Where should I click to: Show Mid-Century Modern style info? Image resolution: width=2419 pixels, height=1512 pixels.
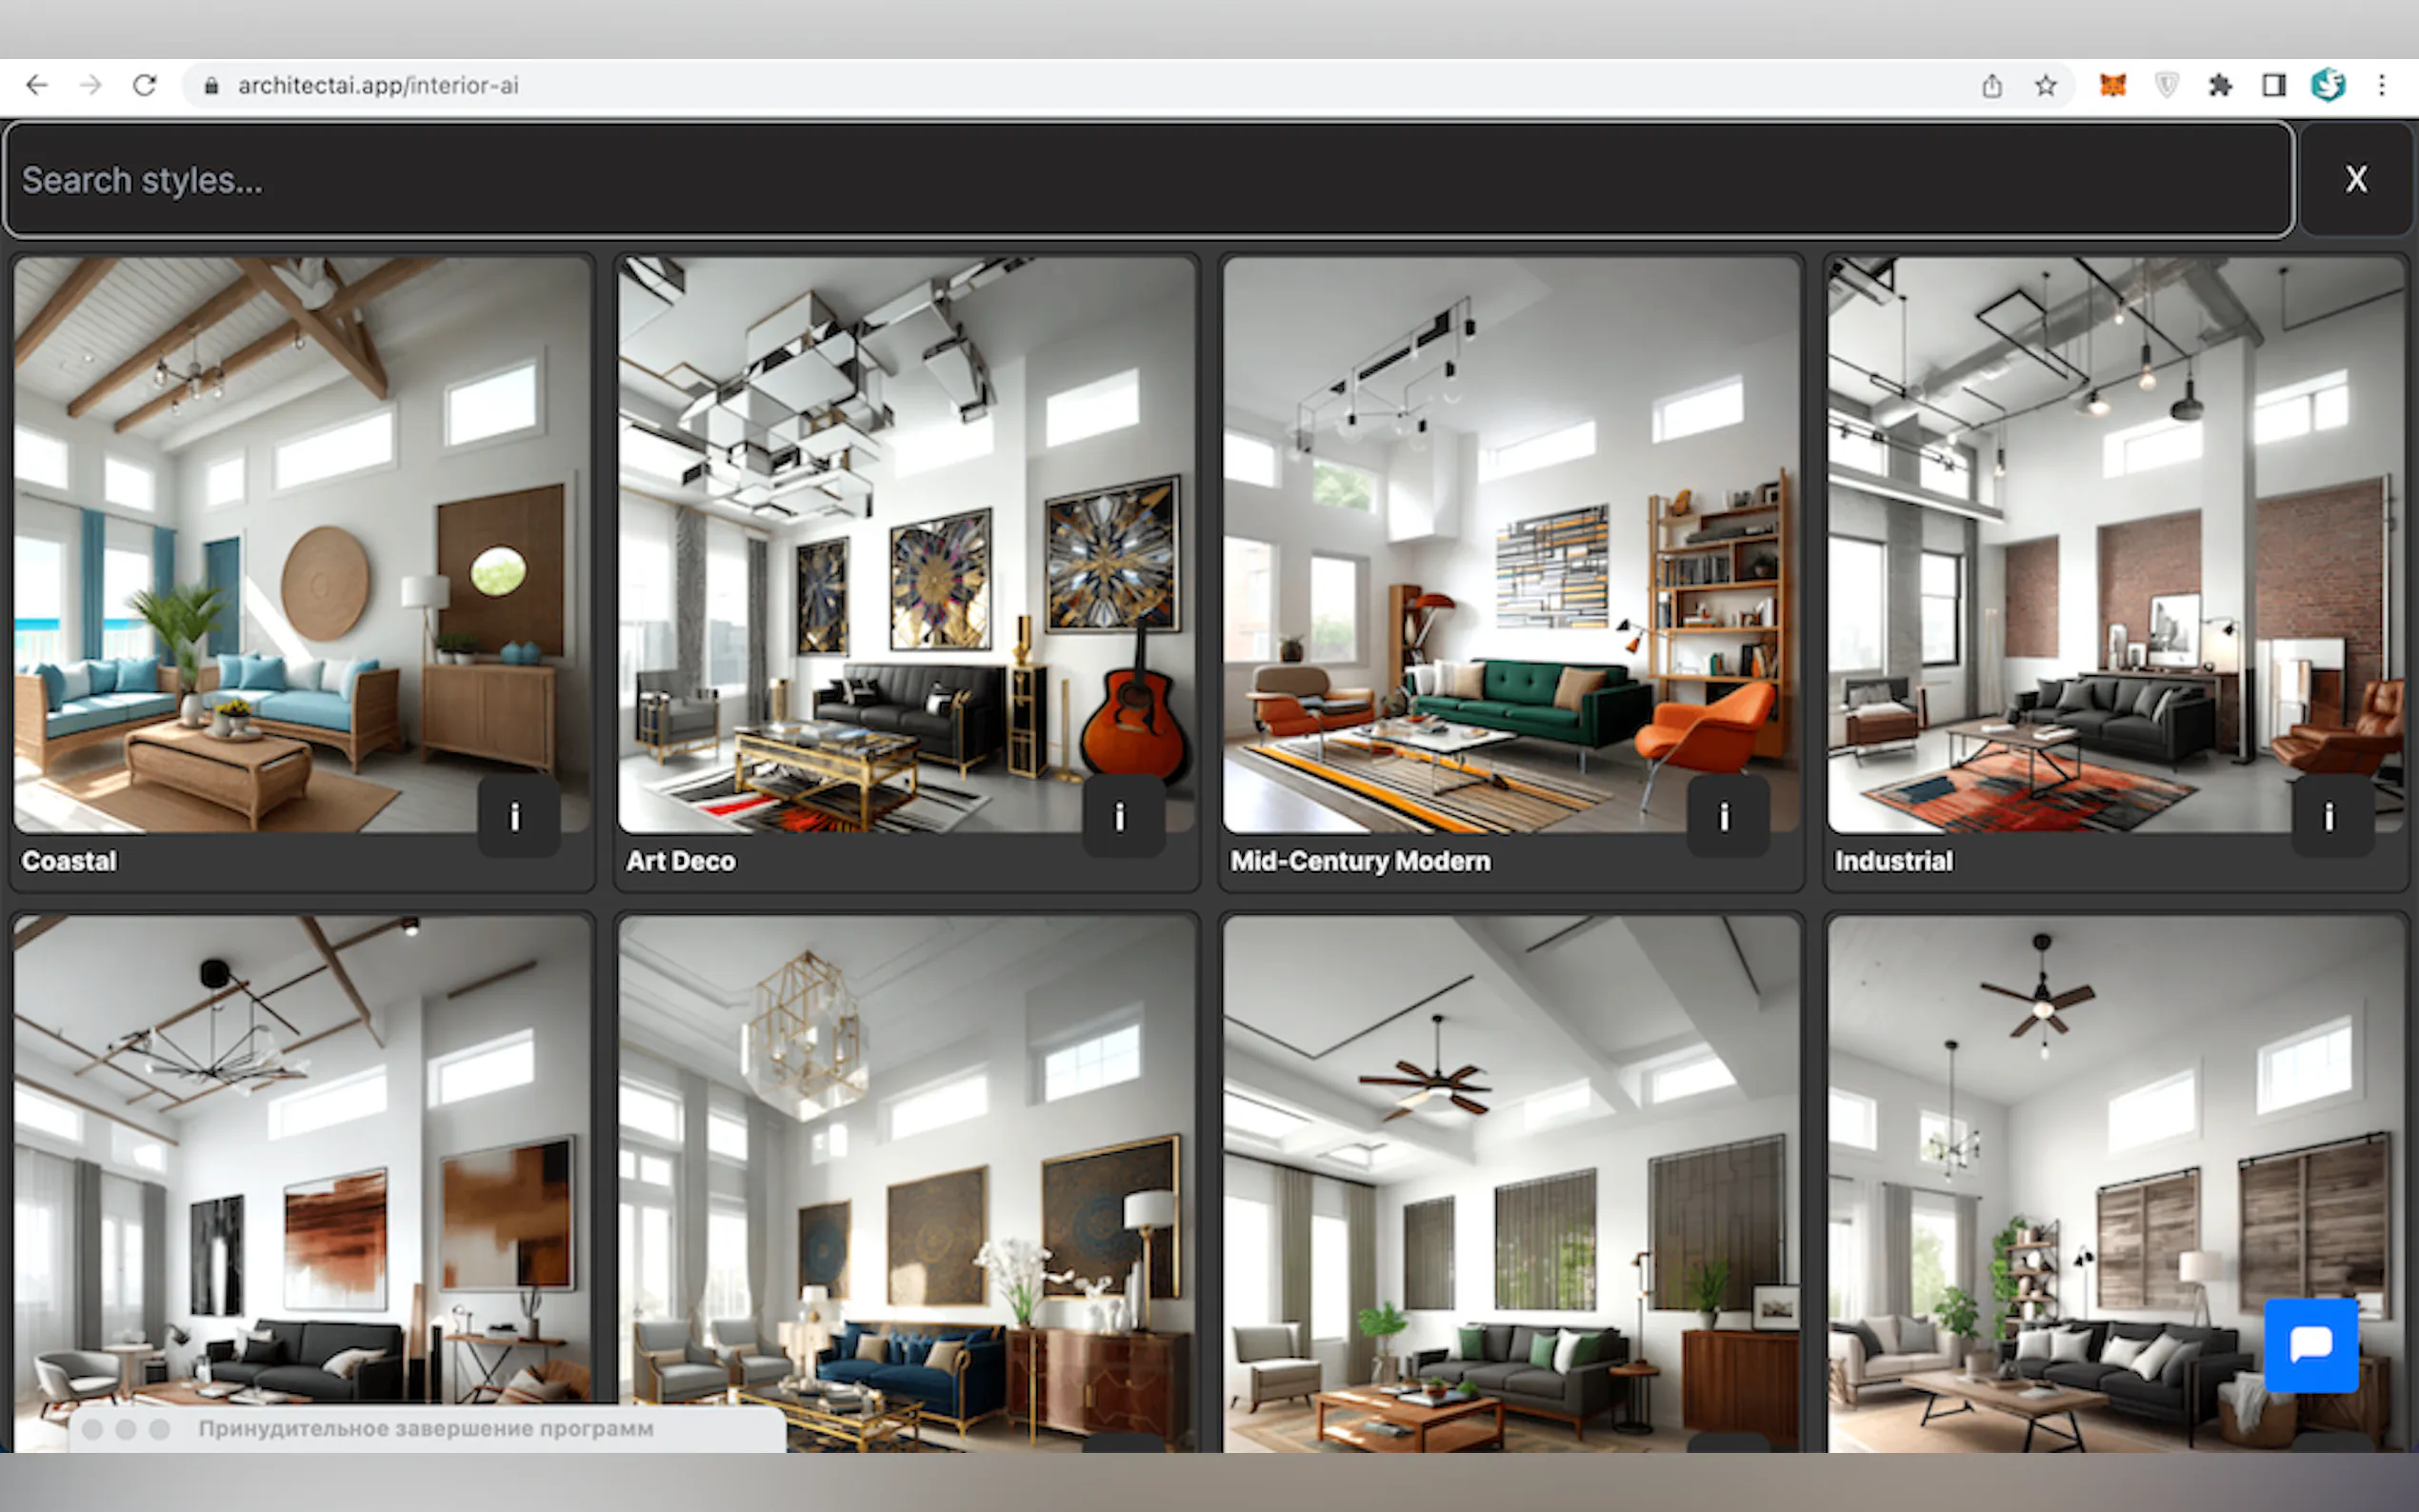pos(1725,817)
